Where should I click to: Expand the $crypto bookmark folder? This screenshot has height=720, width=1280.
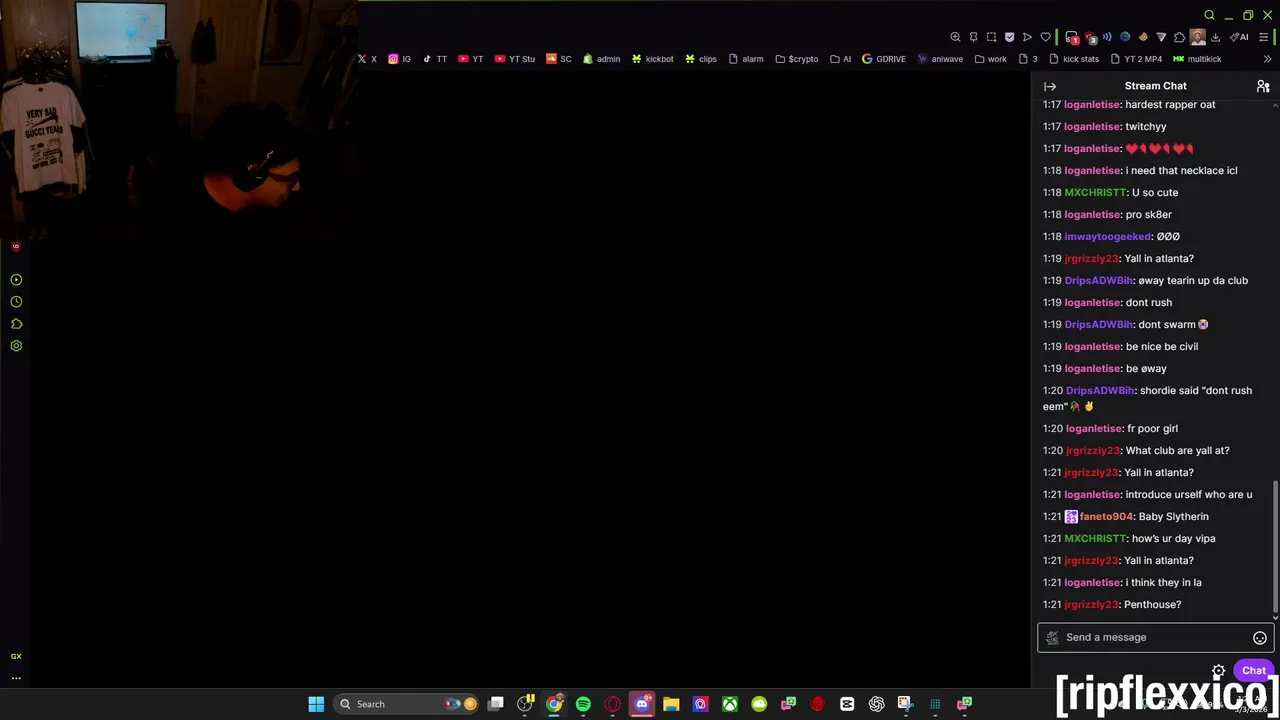pos(796,59)
